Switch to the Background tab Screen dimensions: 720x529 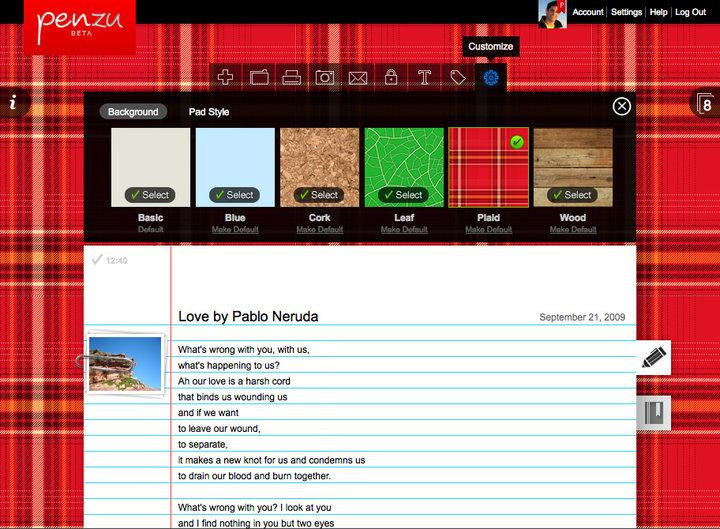(x=133, y=112)
